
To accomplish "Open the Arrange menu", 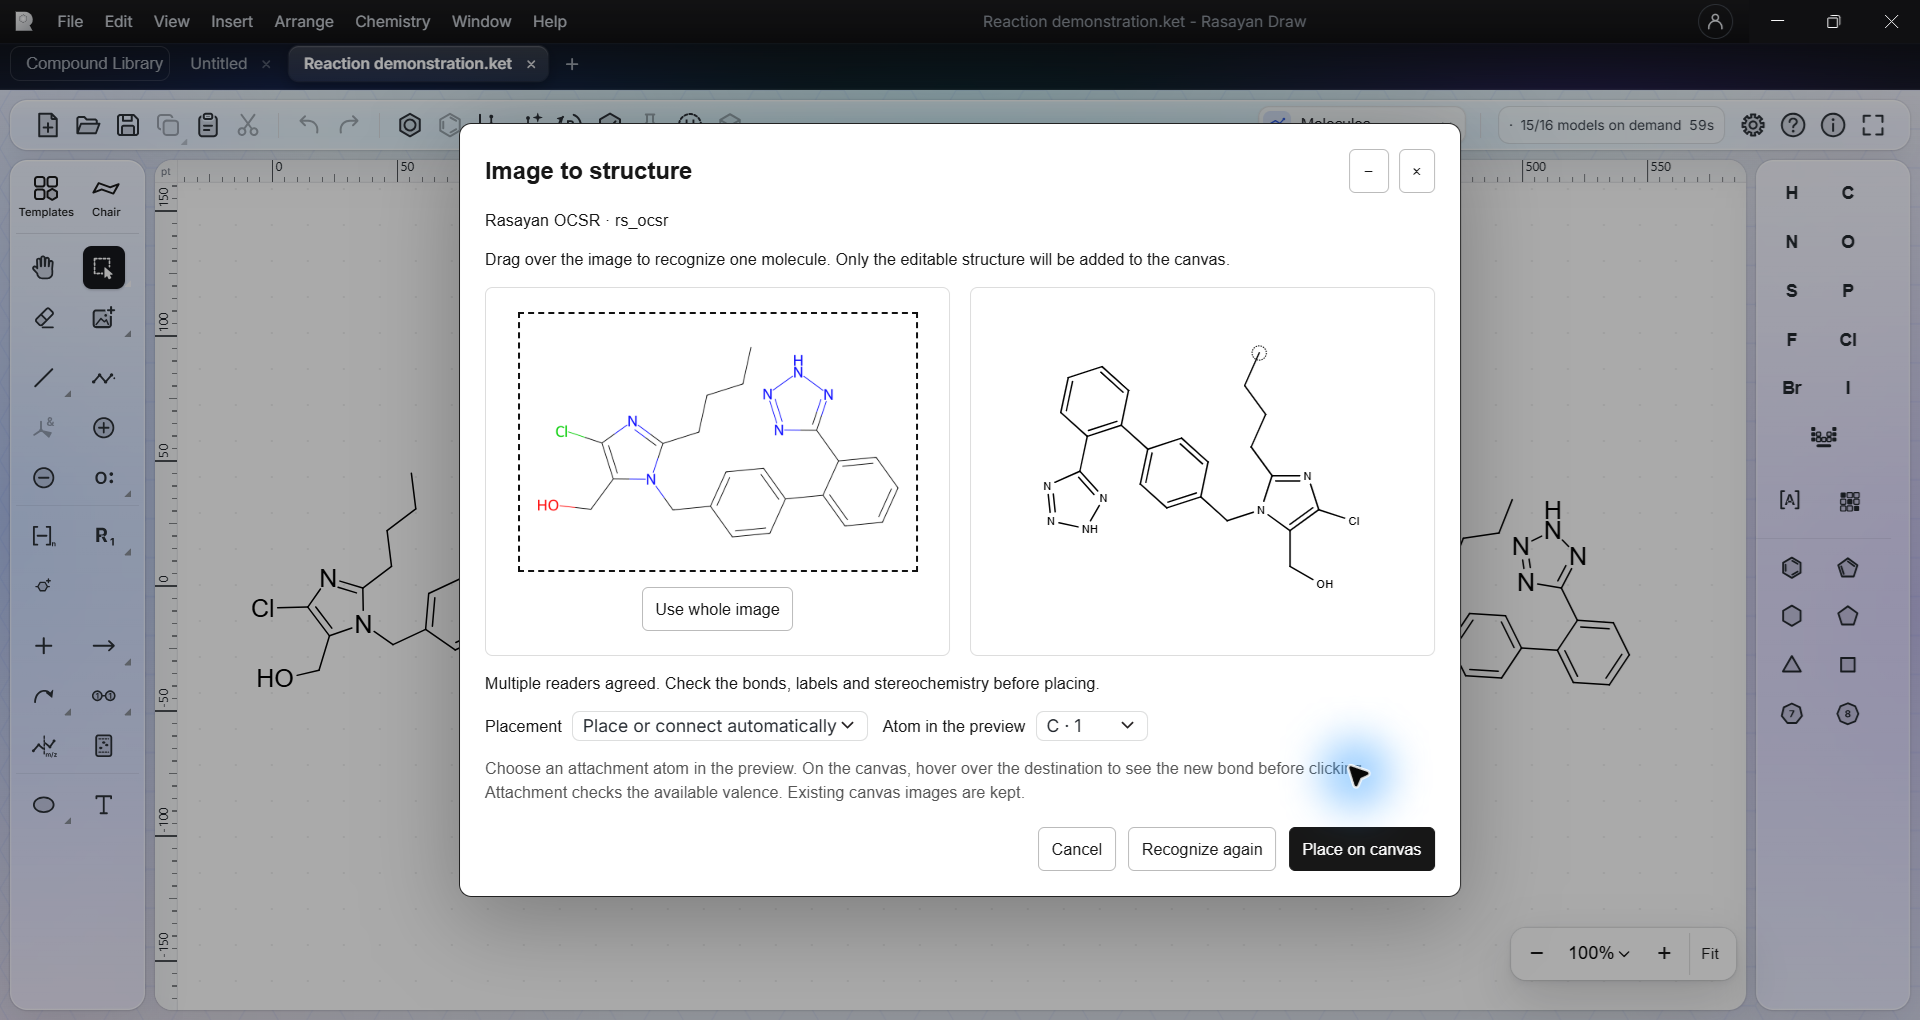I will [x=304, y=21].
